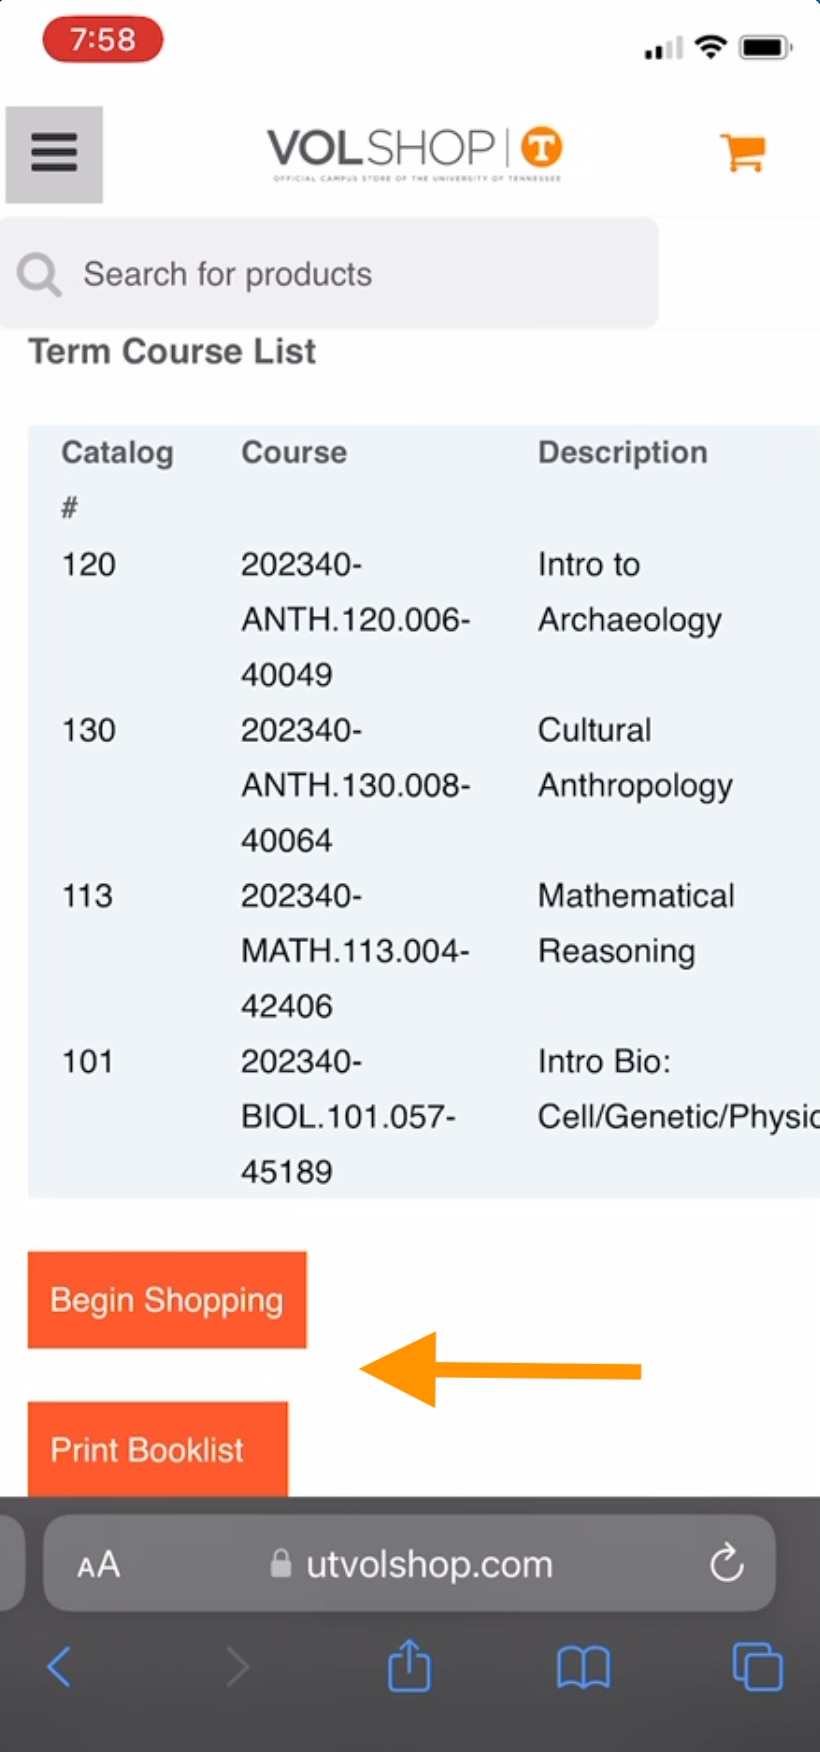
Task: Open the AA reader options menu
Action: click(99, 1564)
